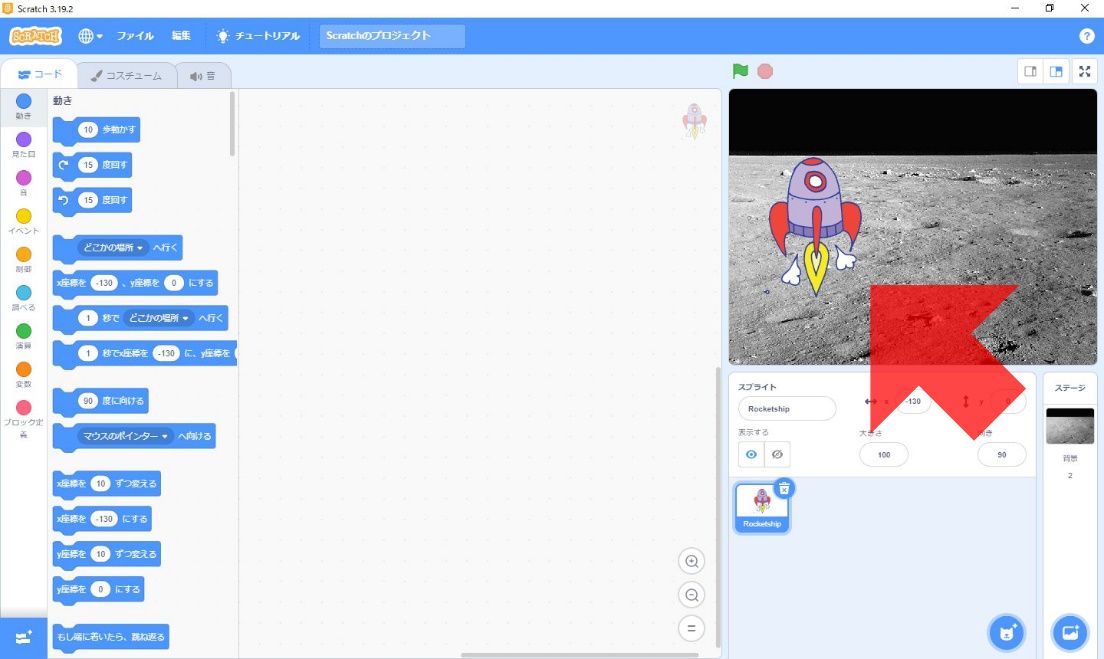This screenshot has width=1104, height=659.
Task: Open the ファイル menu
Action: coord(135,36)
